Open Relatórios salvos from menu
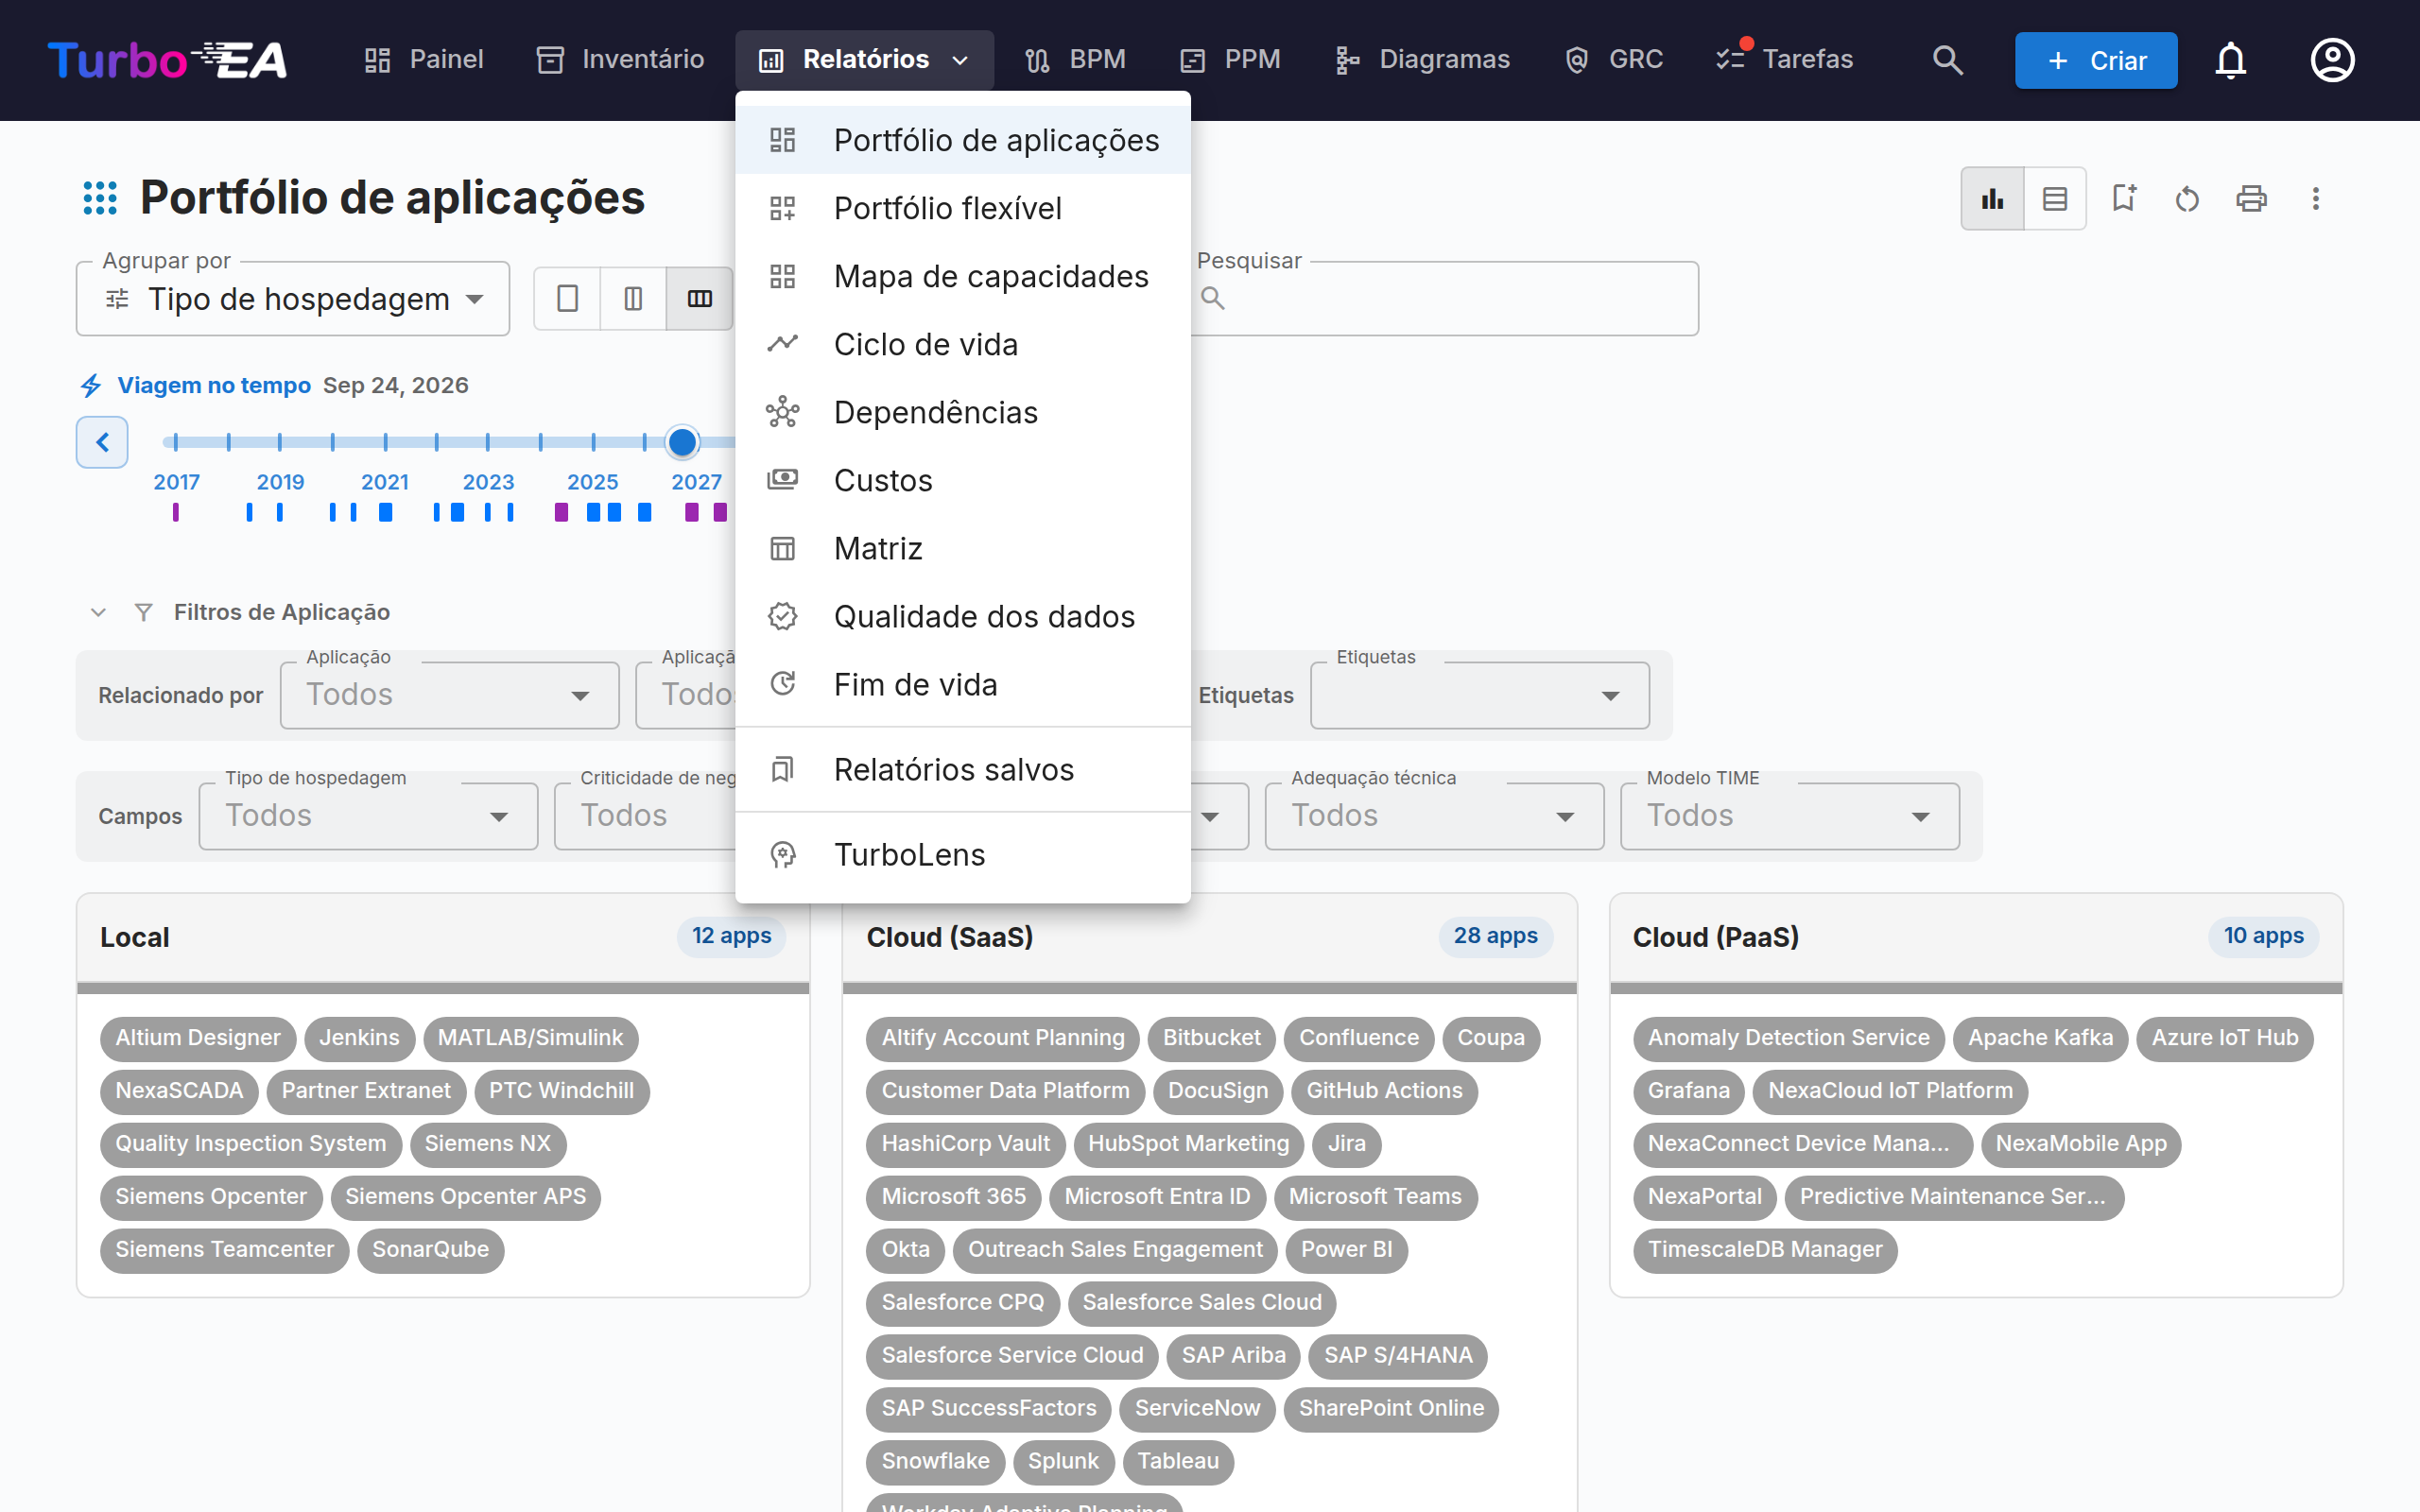The width and height of the screenshot is (2420, 1512). tap(962, 769)
